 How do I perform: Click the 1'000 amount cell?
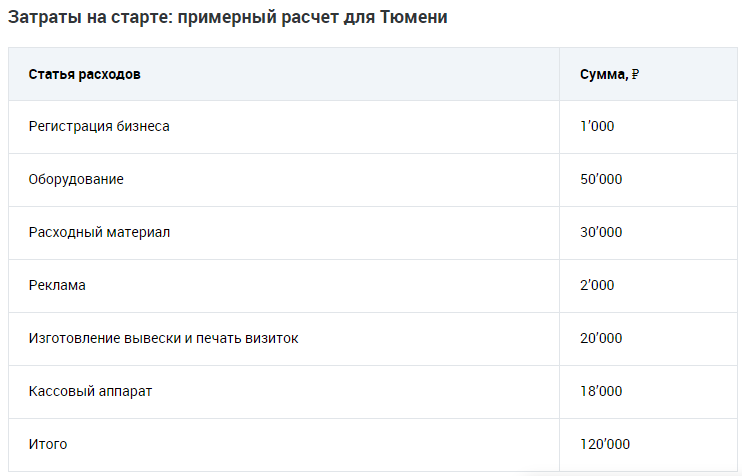[x=597, y=127]
